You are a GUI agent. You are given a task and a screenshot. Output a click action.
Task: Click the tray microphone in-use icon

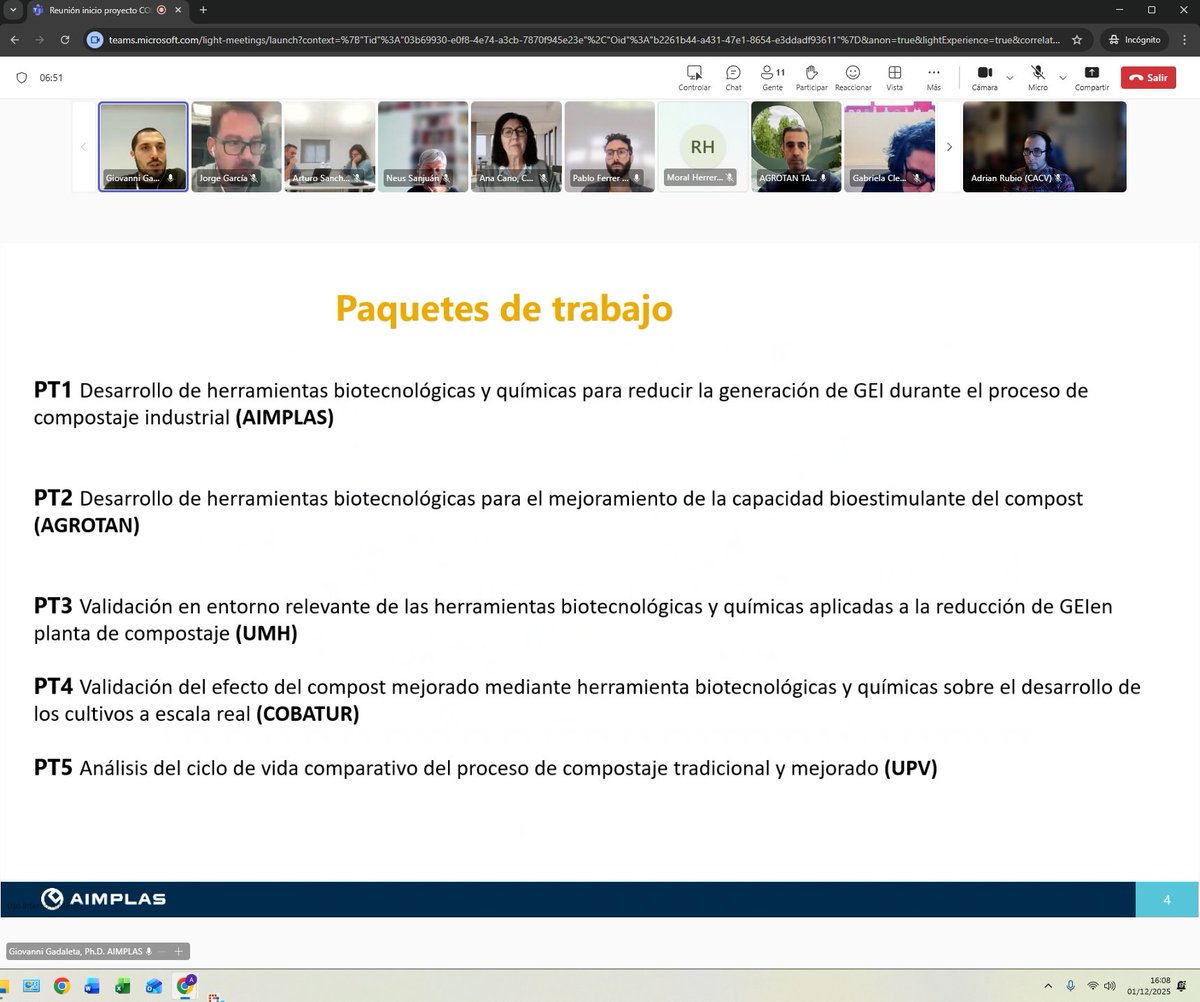pyautogui.click(x=1071, y=986)
